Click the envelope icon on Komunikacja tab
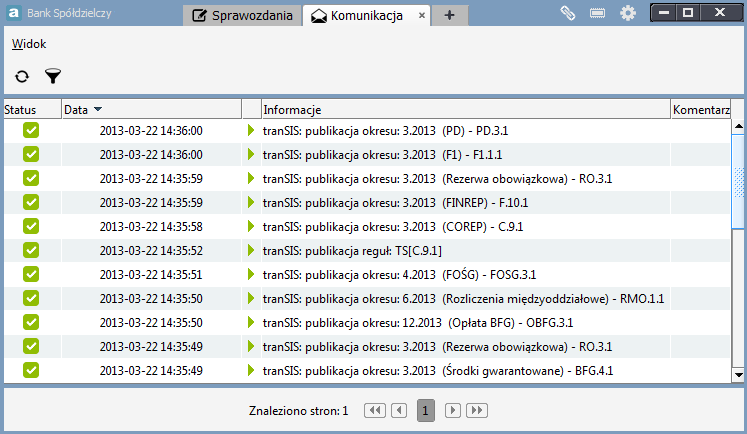This screenshot has height=434, width=747. 319,16
